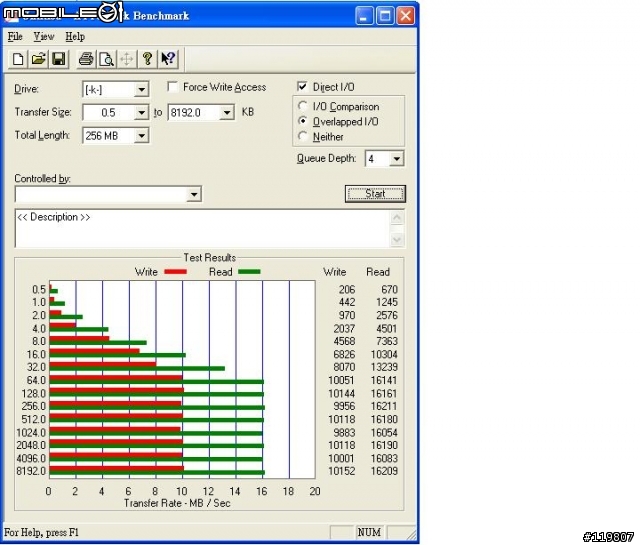Click the read value 7363

point(387,341)
